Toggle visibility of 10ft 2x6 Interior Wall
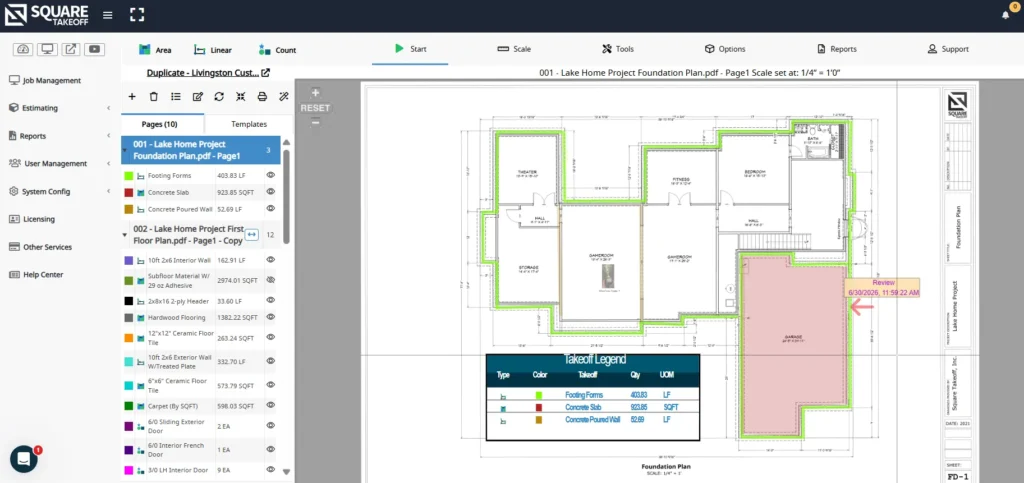 point(270,260)
